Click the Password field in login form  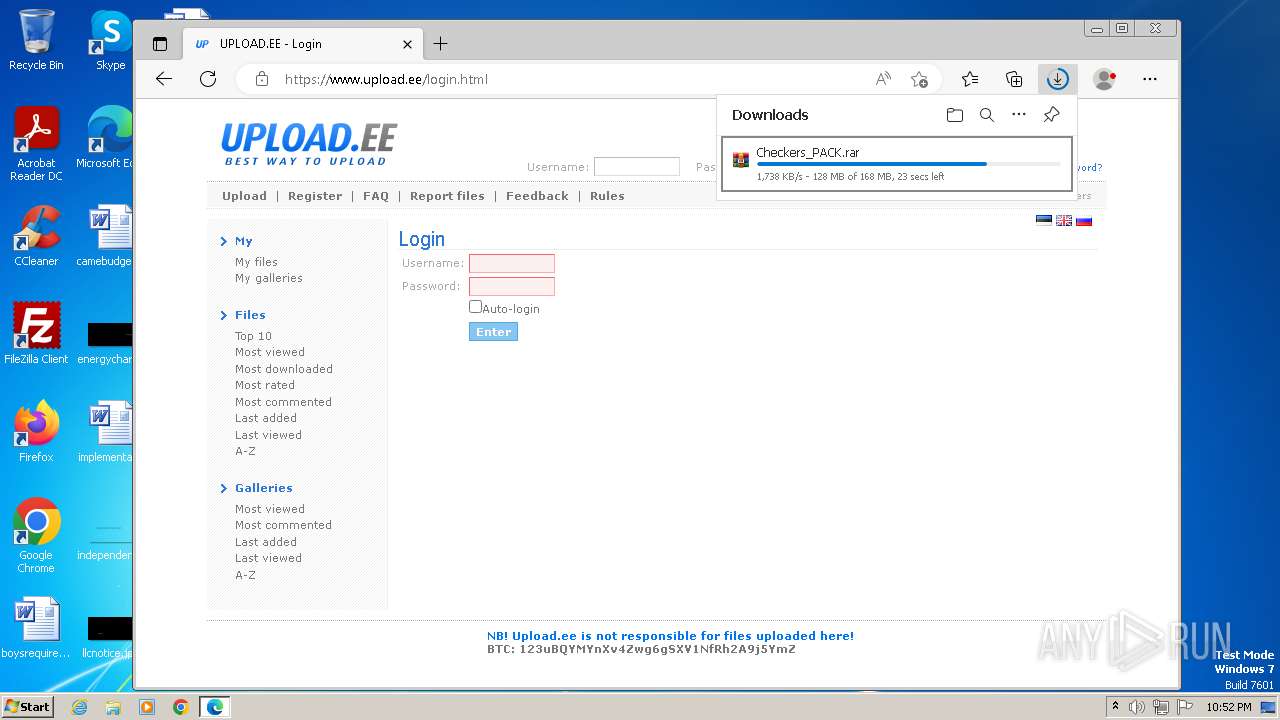(512, 286)
